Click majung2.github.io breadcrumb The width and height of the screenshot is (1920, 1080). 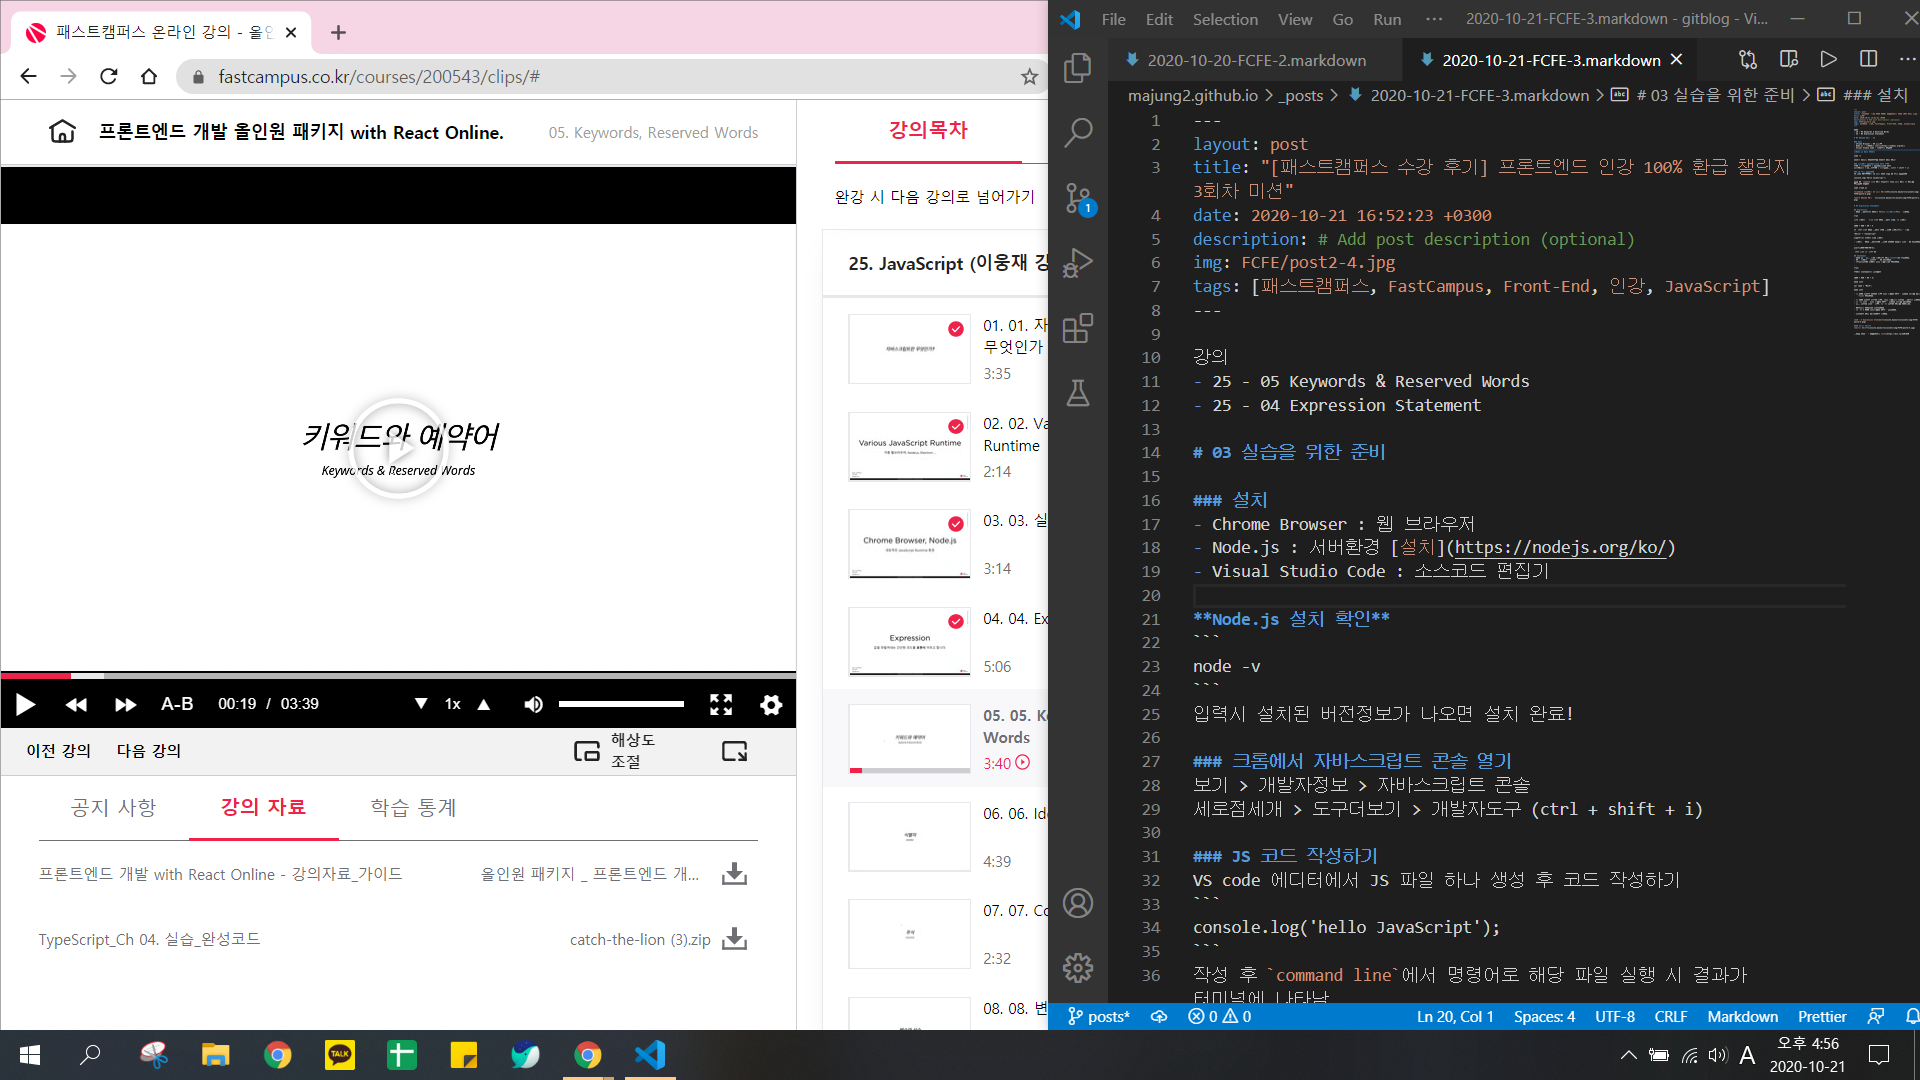coord(1193,95)
